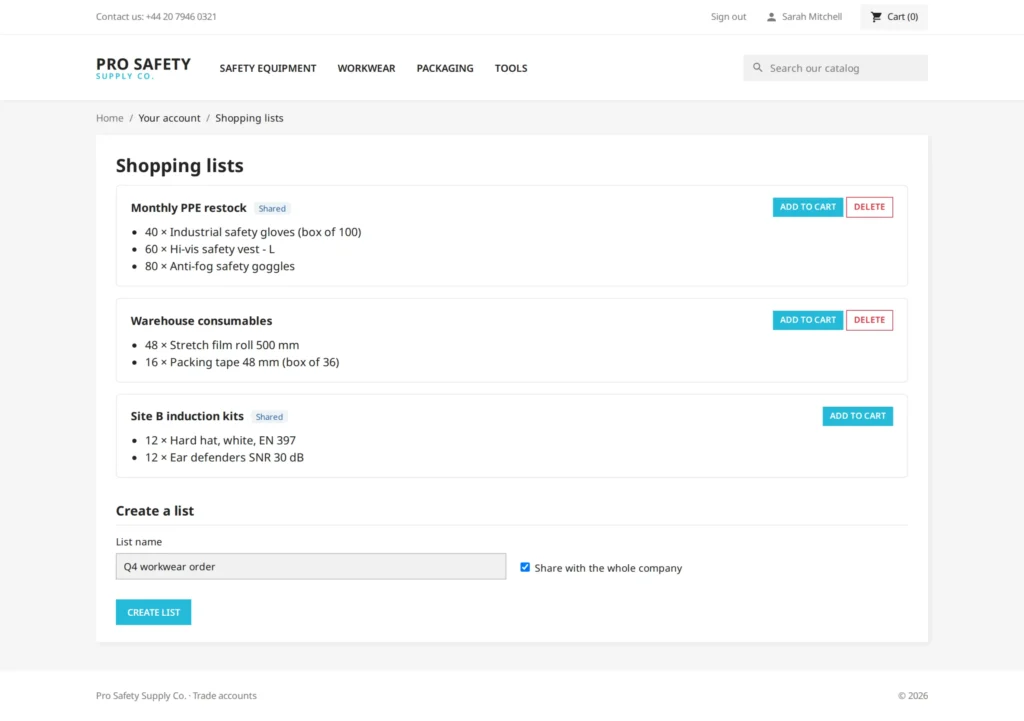
Task: Click 12 × Ear defenders SNR 30 dB item
Action: click(x=224, y=457)
